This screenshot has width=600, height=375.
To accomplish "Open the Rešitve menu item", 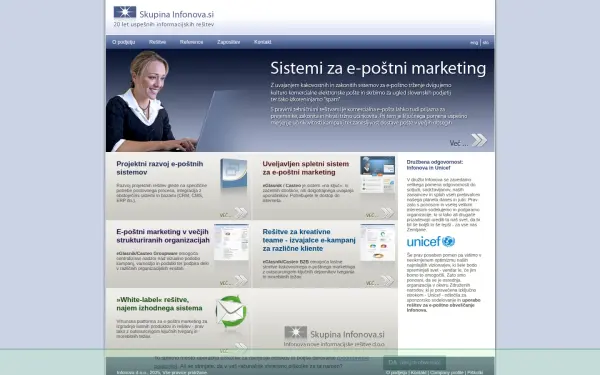I will pyautogui.click(x=158, y=42).
